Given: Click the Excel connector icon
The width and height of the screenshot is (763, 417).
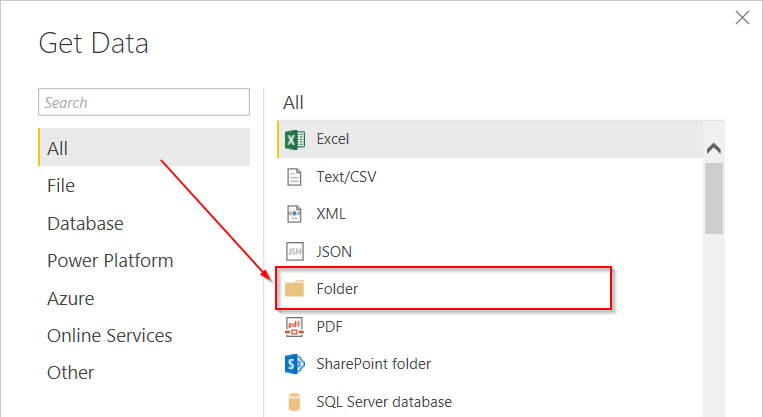Looking at the screenshot, I should click(294, 140).
